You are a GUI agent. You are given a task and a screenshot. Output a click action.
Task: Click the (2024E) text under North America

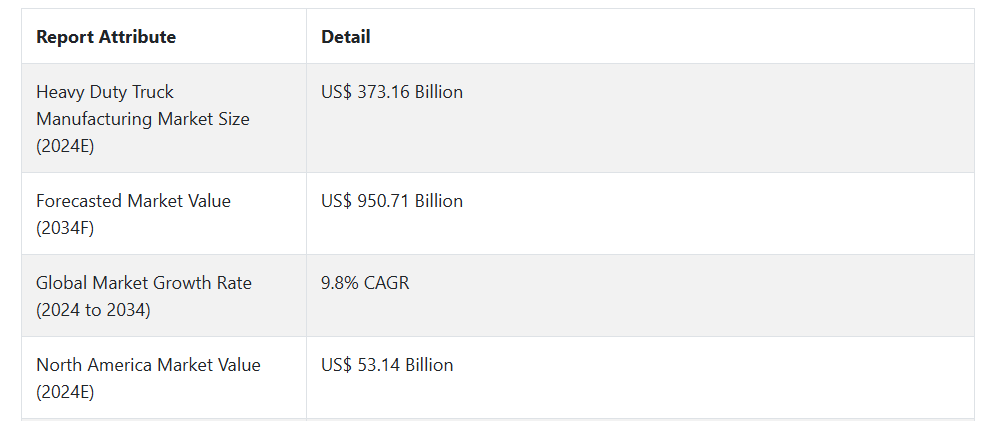(65, 393)
